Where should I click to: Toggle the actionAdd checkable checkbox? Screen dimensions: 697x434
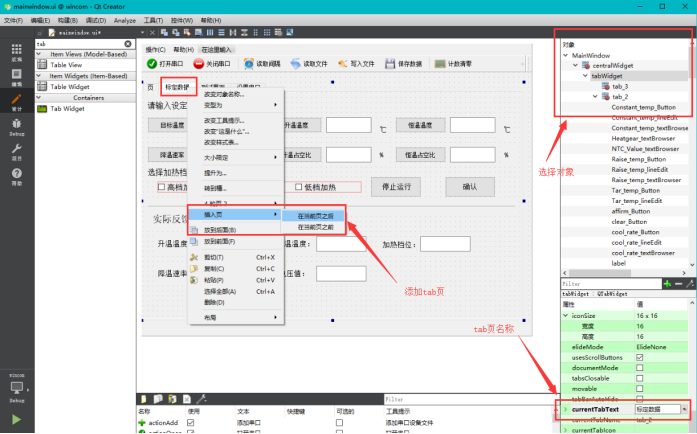coord(339,422)
